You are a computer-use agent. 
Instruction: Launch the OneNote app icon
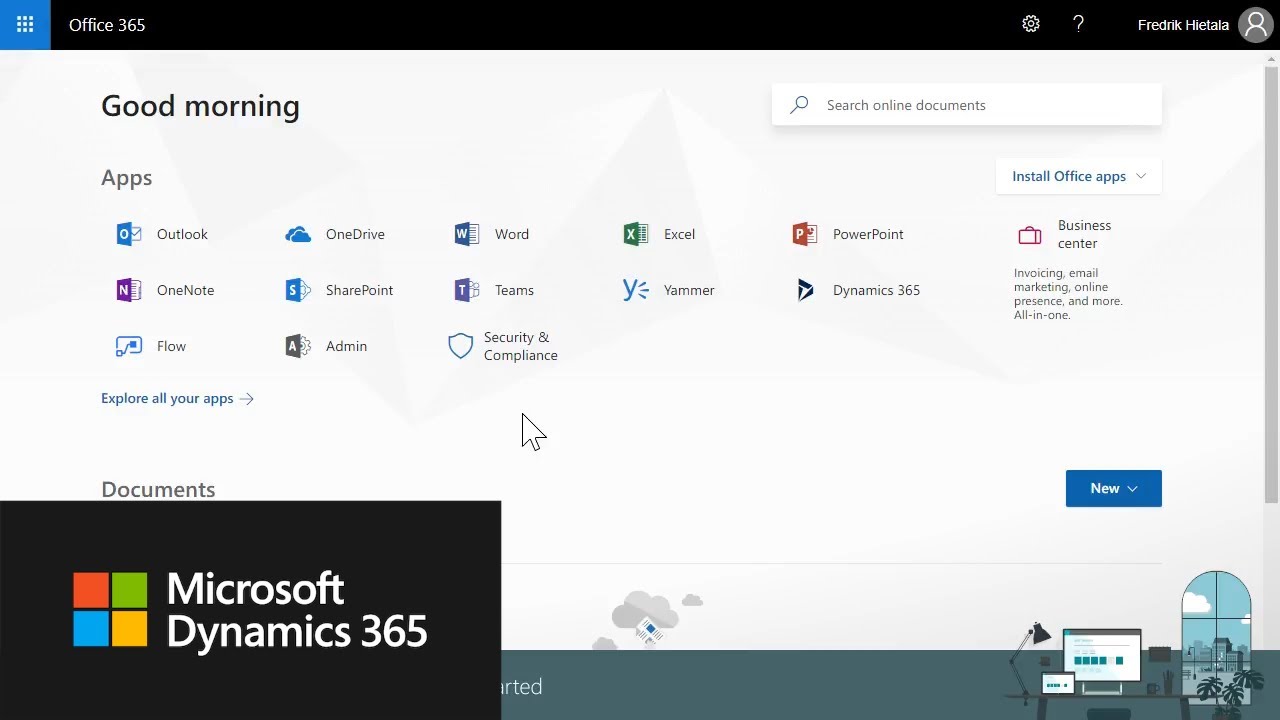129,290
